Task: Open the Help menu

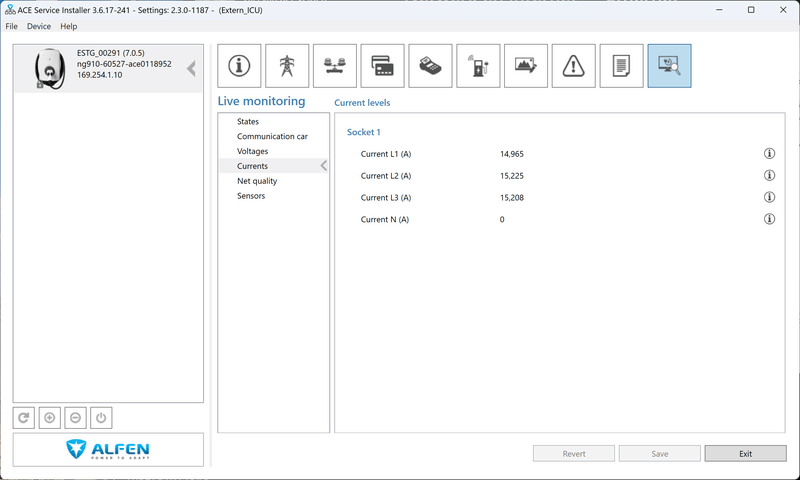Action: point(68,26)
